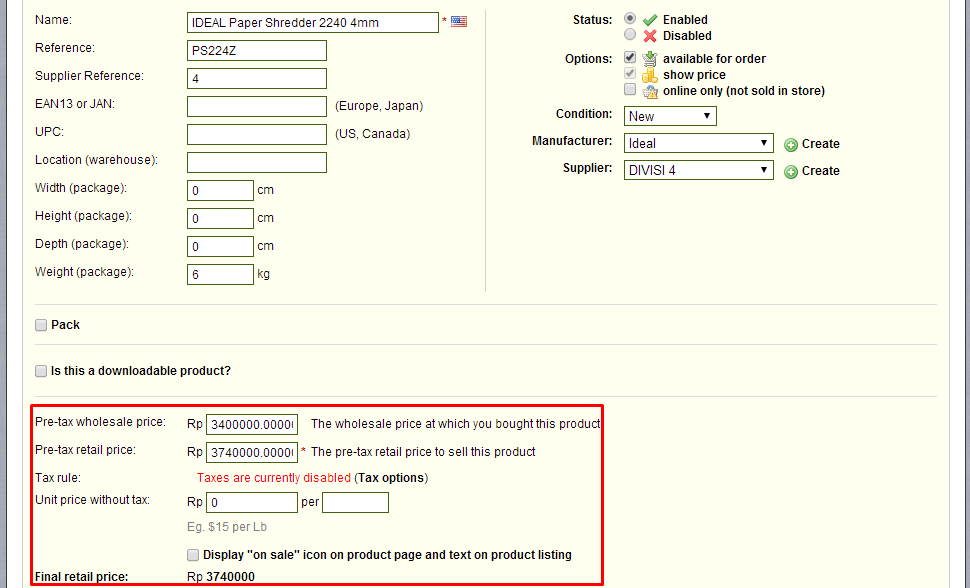This screenshot has height=588, width=970.
Task: Click Create link next to Supplier
Action: click(820, 171)
